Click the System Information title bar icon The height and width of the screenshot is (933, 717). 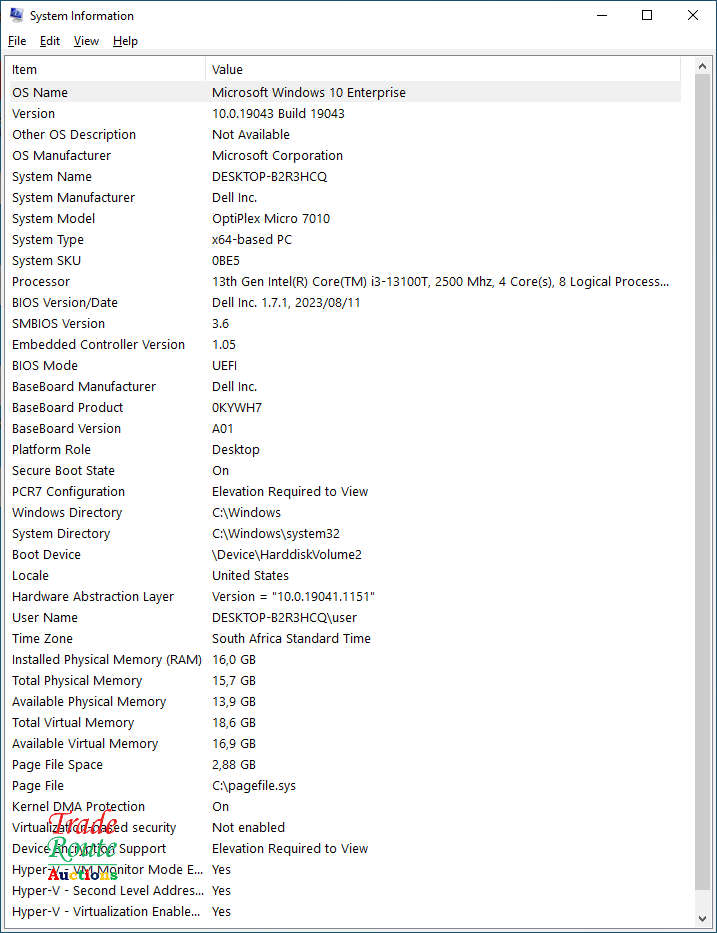coord(16,15)
